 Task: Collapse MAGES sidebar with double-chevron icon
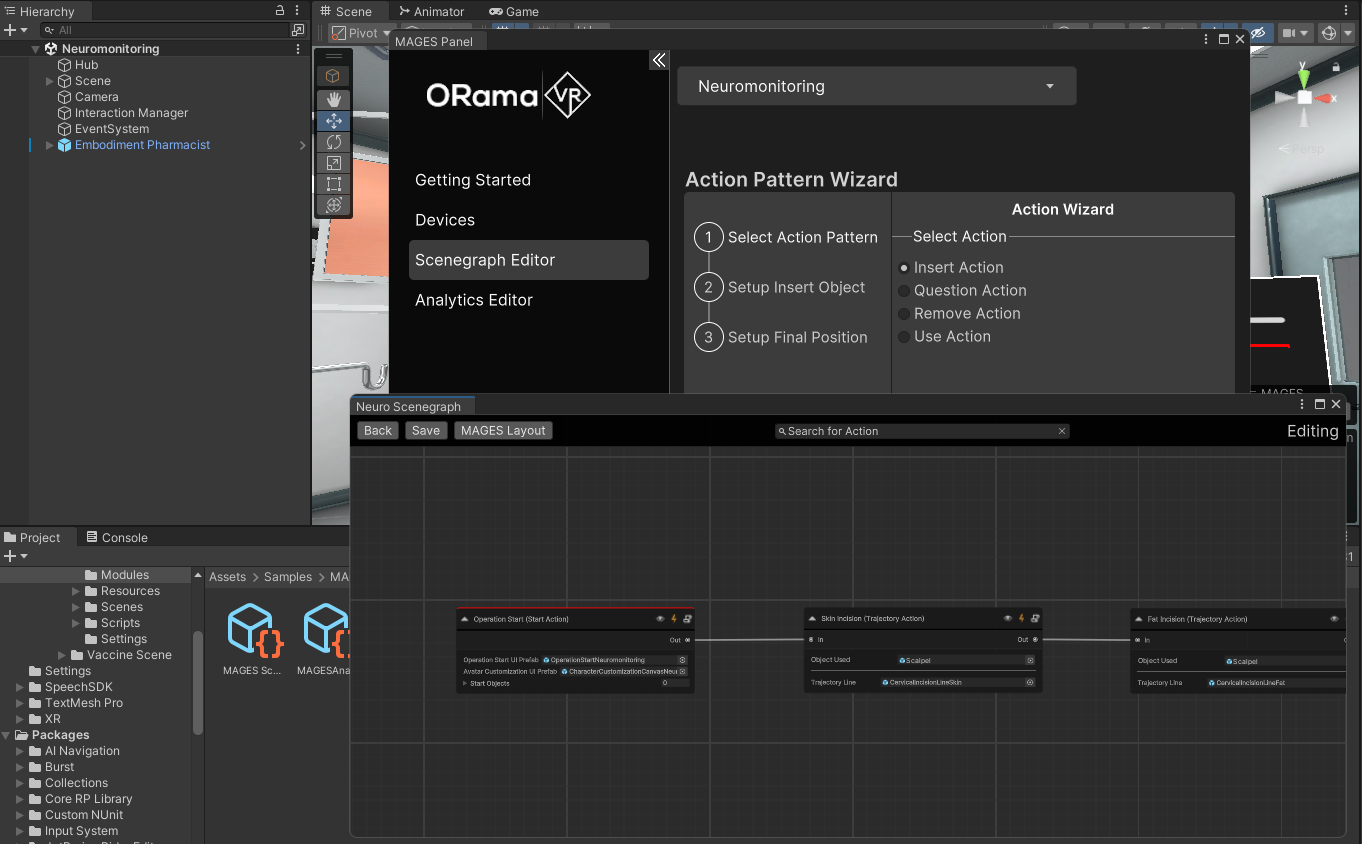pyautogui.click(x=658, y=60)
